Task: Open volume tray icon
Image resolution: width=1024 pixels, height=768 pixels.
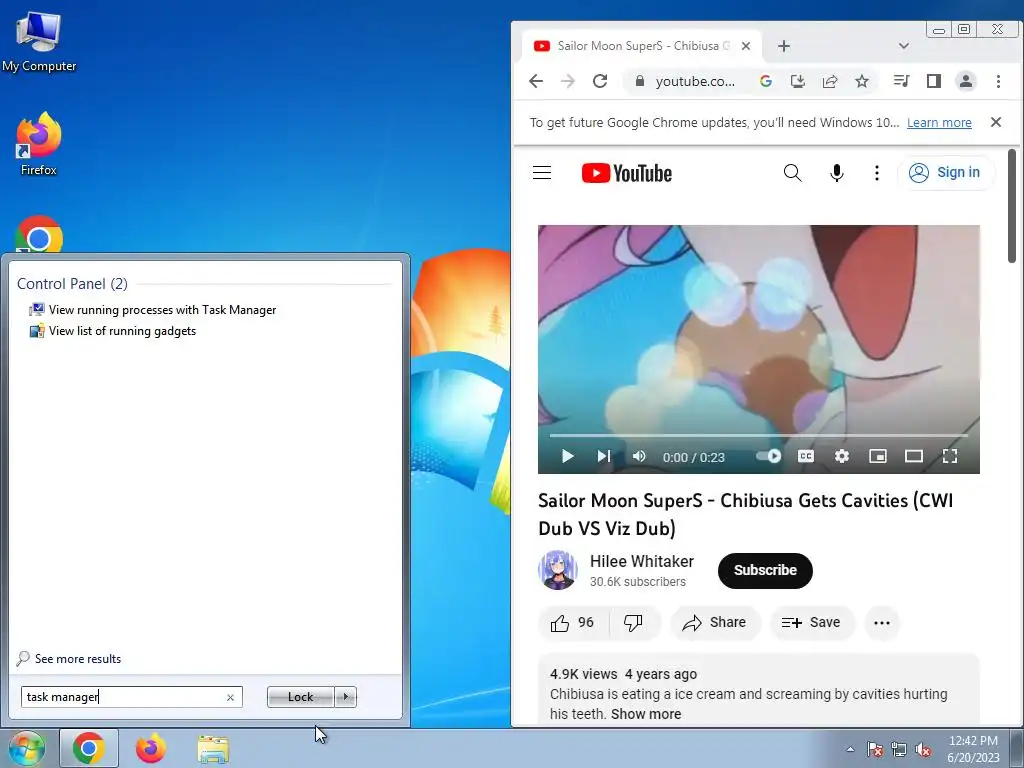Action: click(x=923, y=749)
